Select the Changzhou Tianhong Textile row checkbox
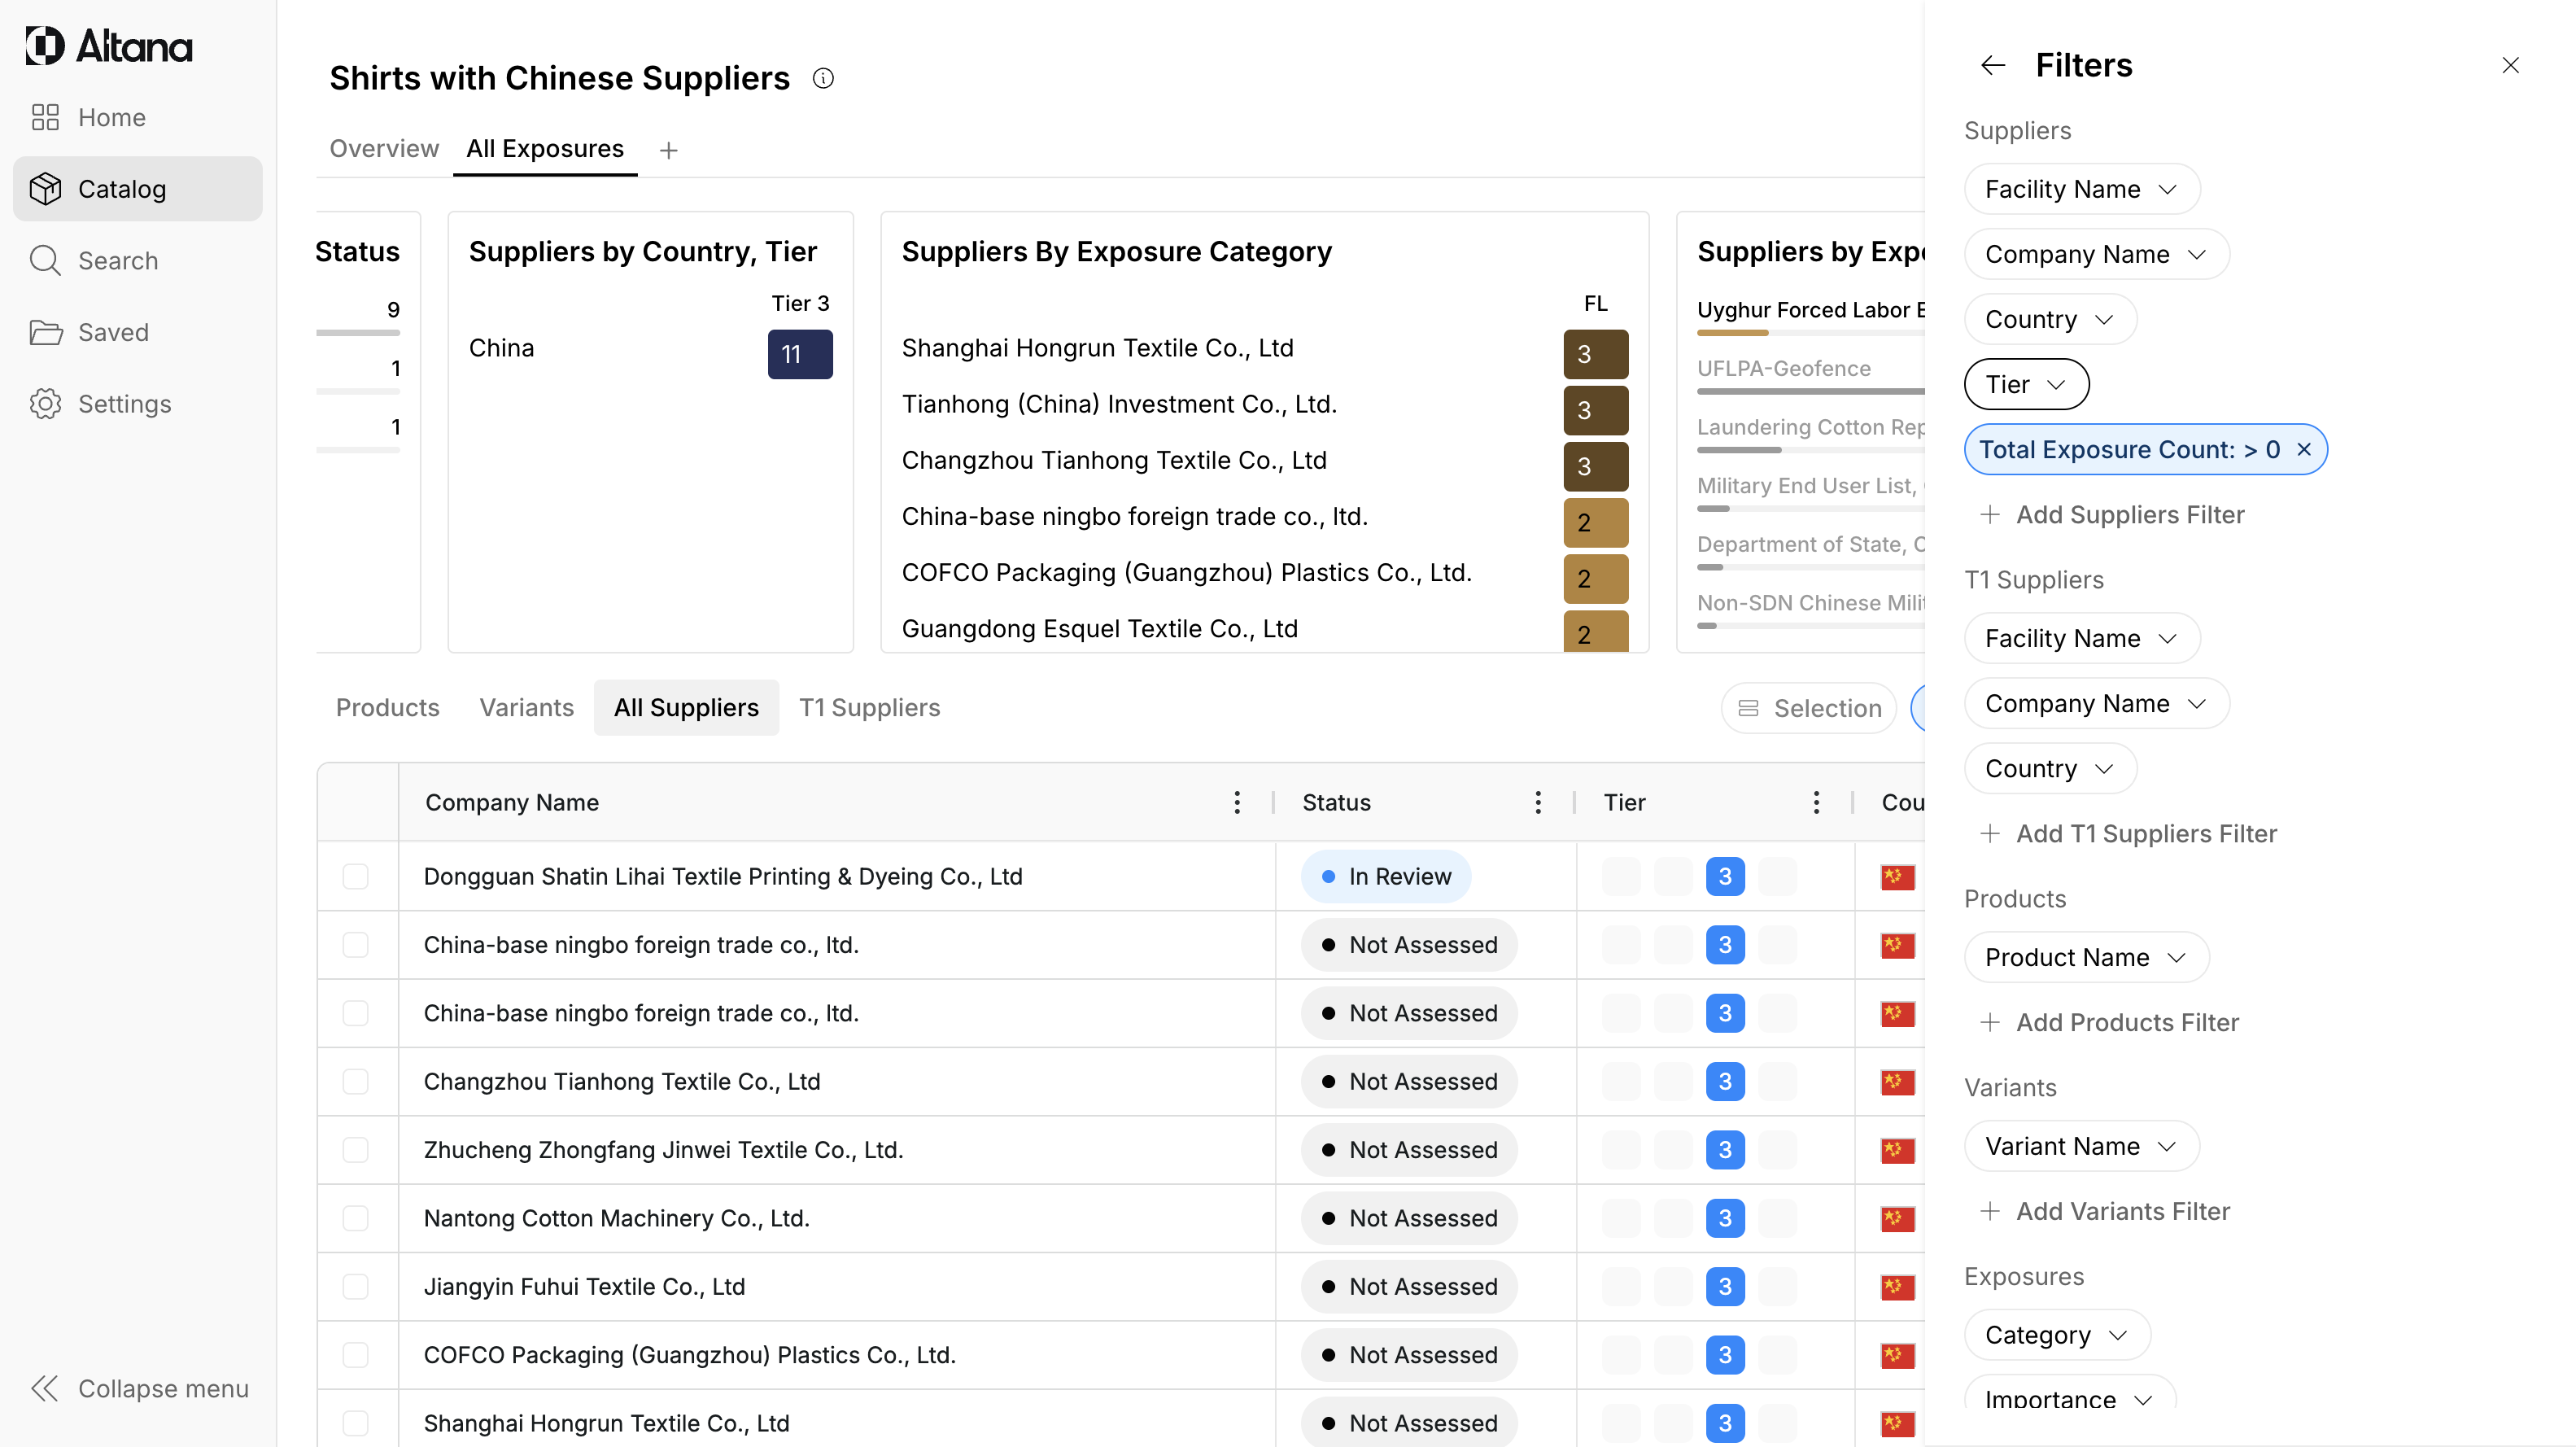This screenshot has width=2576, height=1447. point(355,1081)
